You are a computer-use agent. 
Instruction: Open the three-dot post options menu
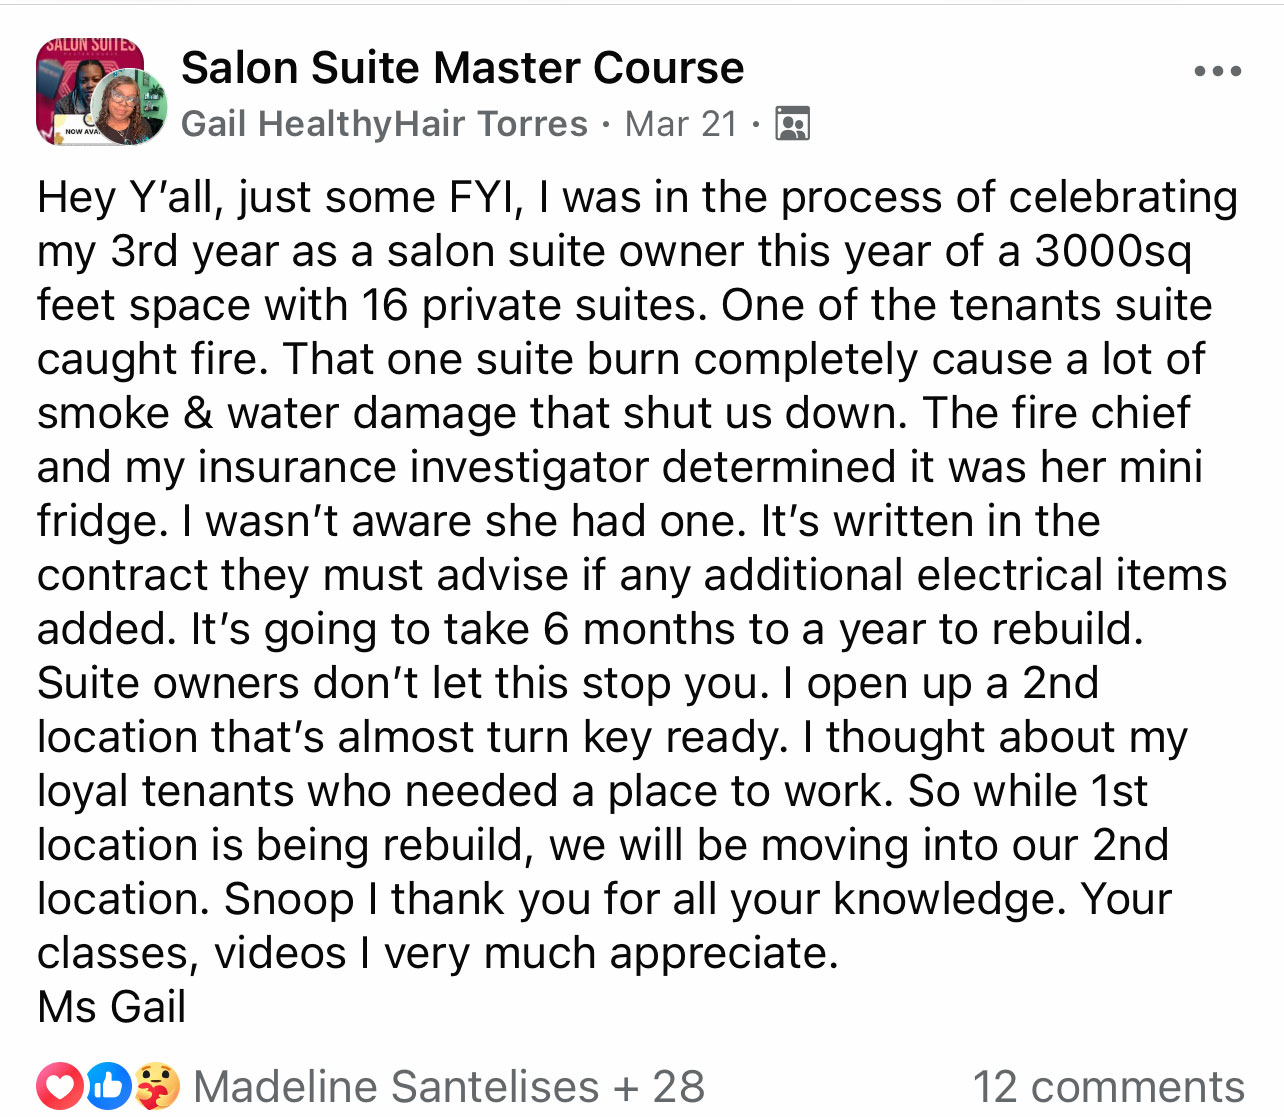[1217, 72]
